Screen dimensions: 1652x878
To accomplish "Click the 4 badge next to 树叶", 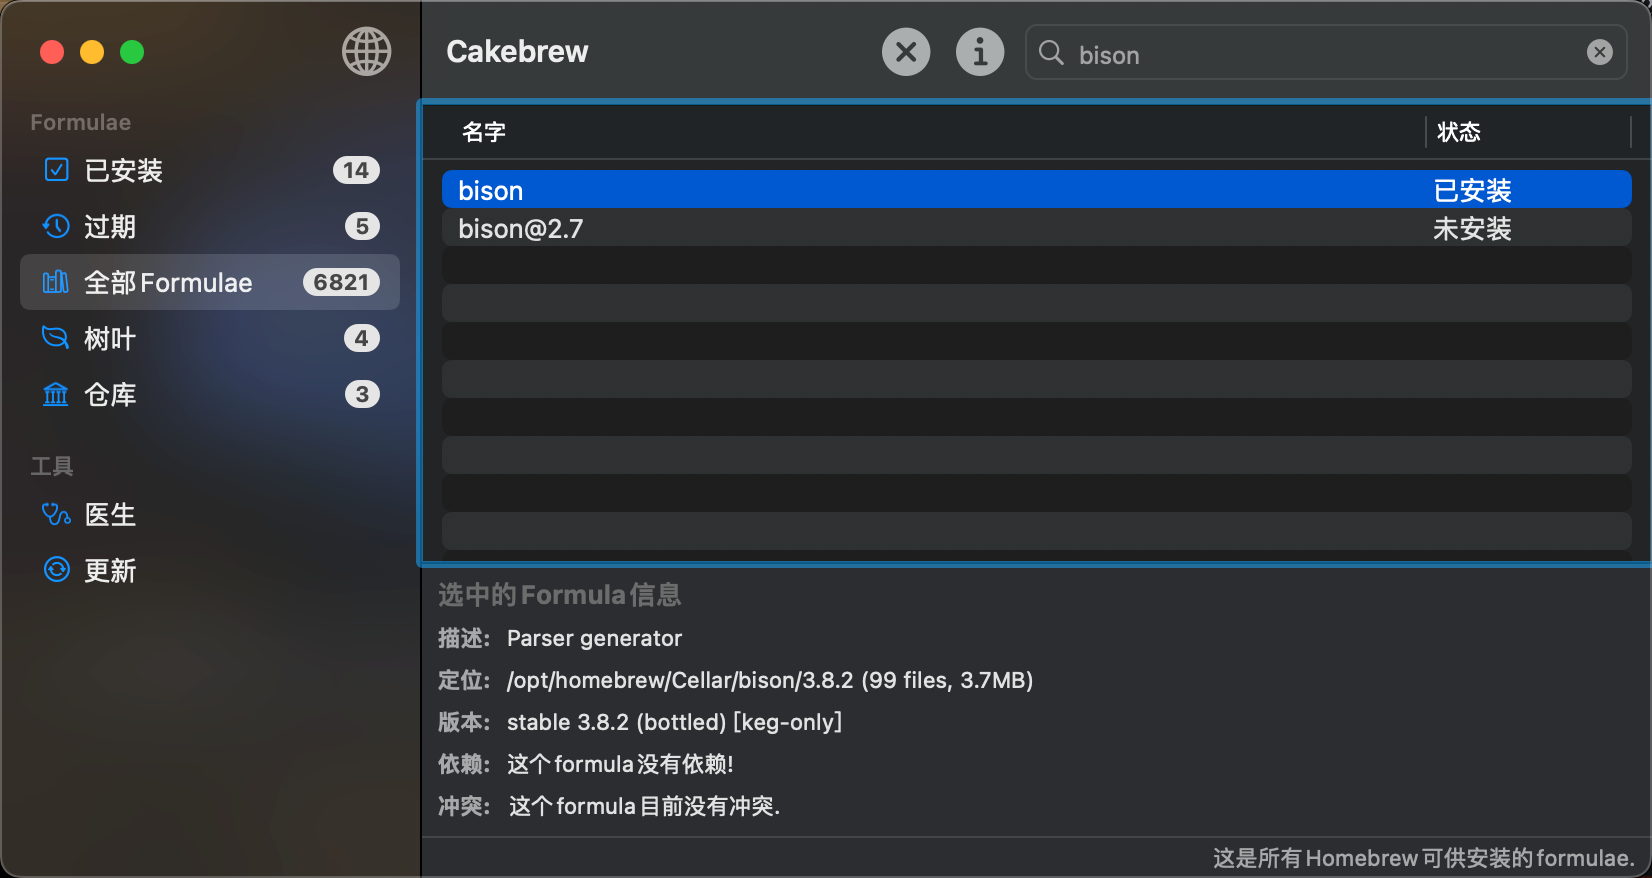I will coord(362,338).
